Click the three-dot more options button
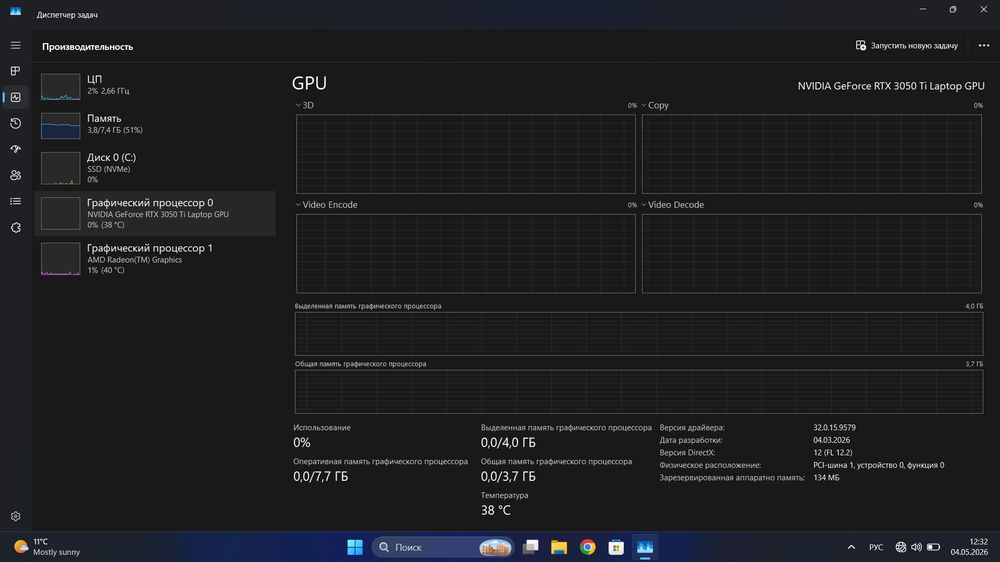 coord(983,45)
